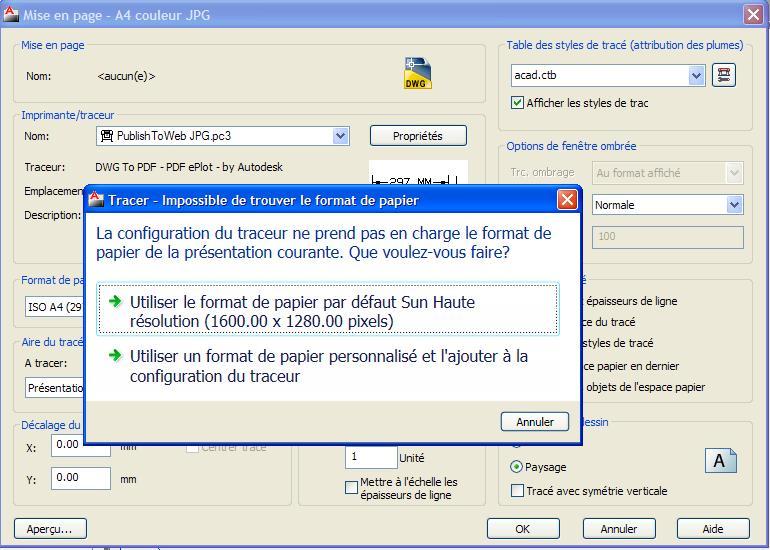The width and height of the screenshot is (770, 550).
Task: Select the Paysage radio button
Action: pos(517,467)
